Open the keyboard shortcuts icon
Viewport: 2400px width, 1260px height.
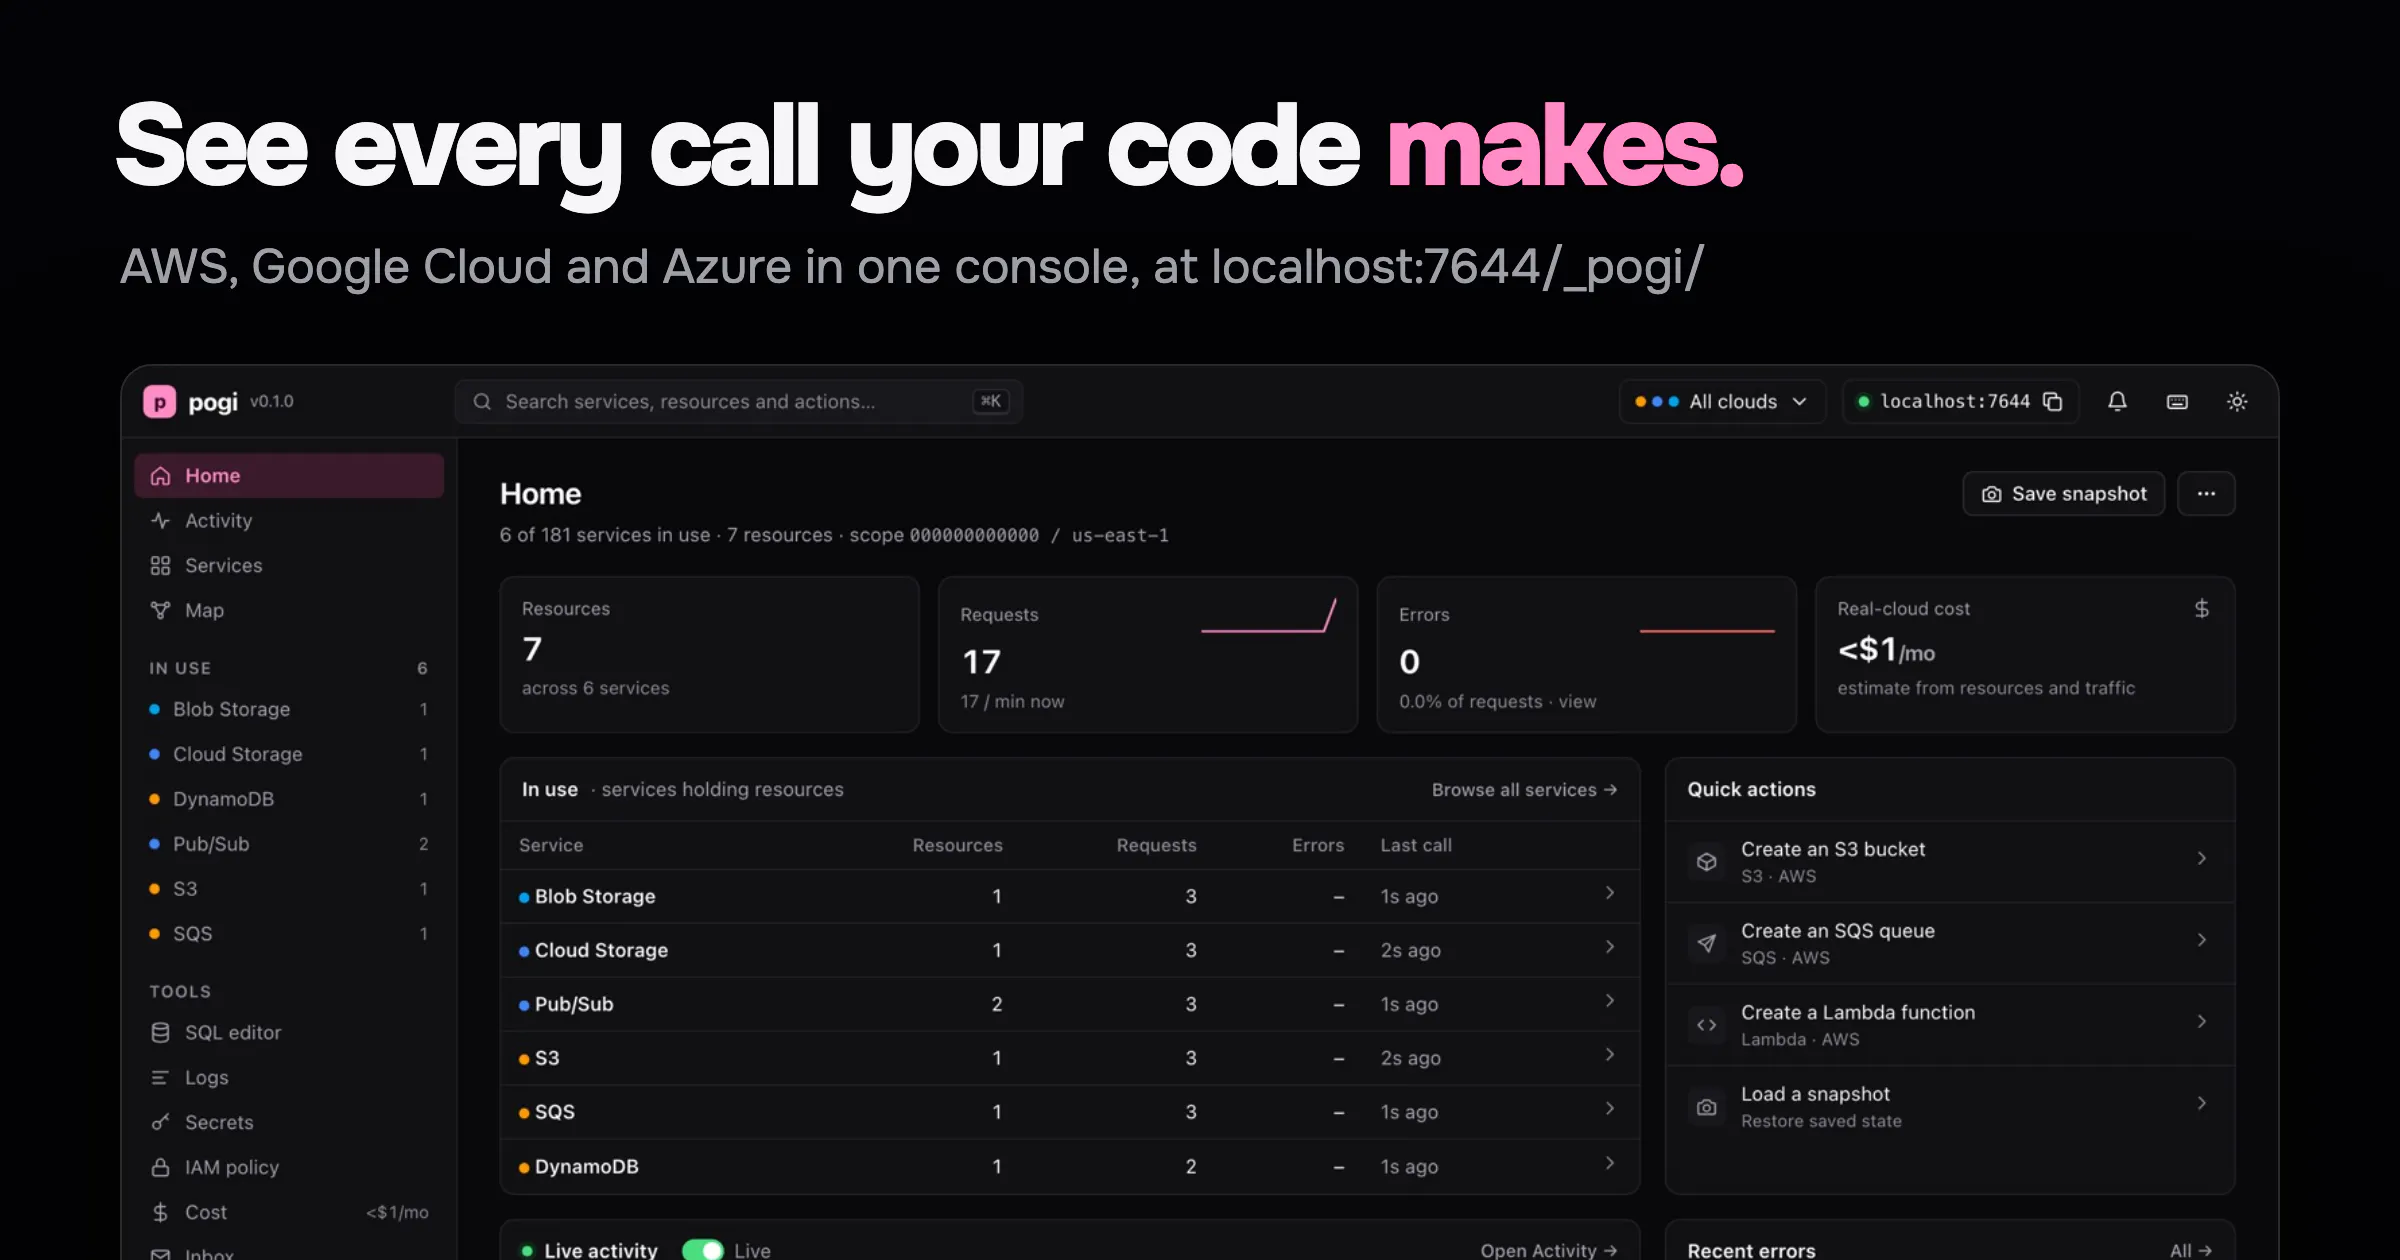coord(2177,401)
